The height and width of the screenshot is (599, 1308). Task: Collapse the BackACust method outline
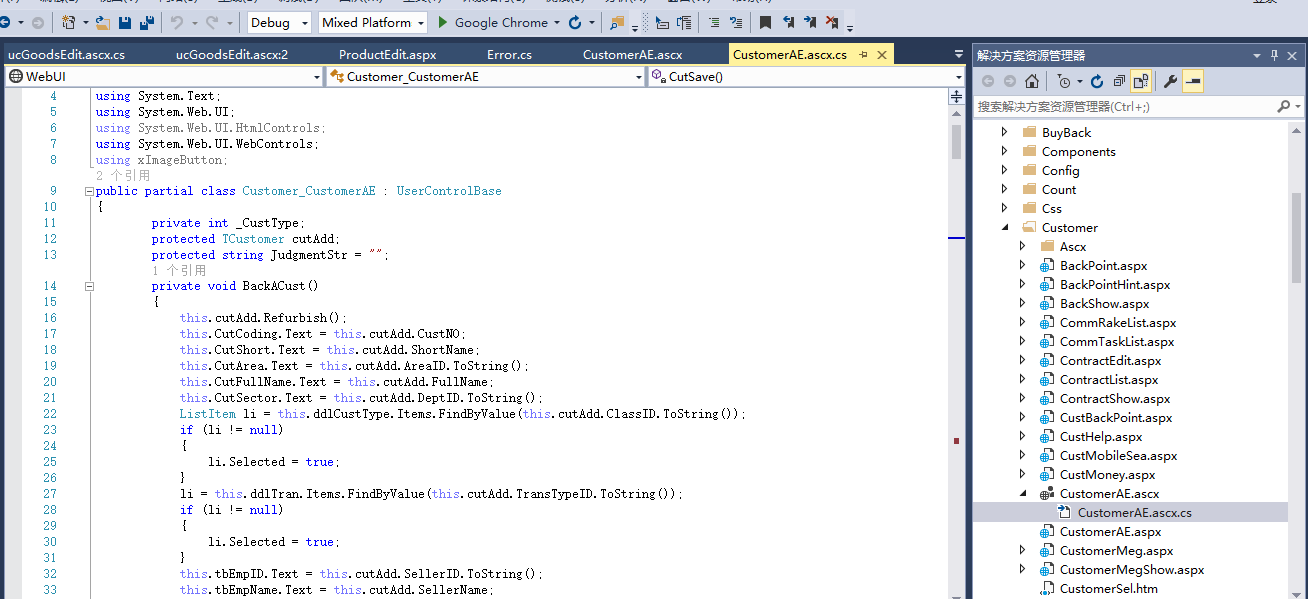coord(89,286)
